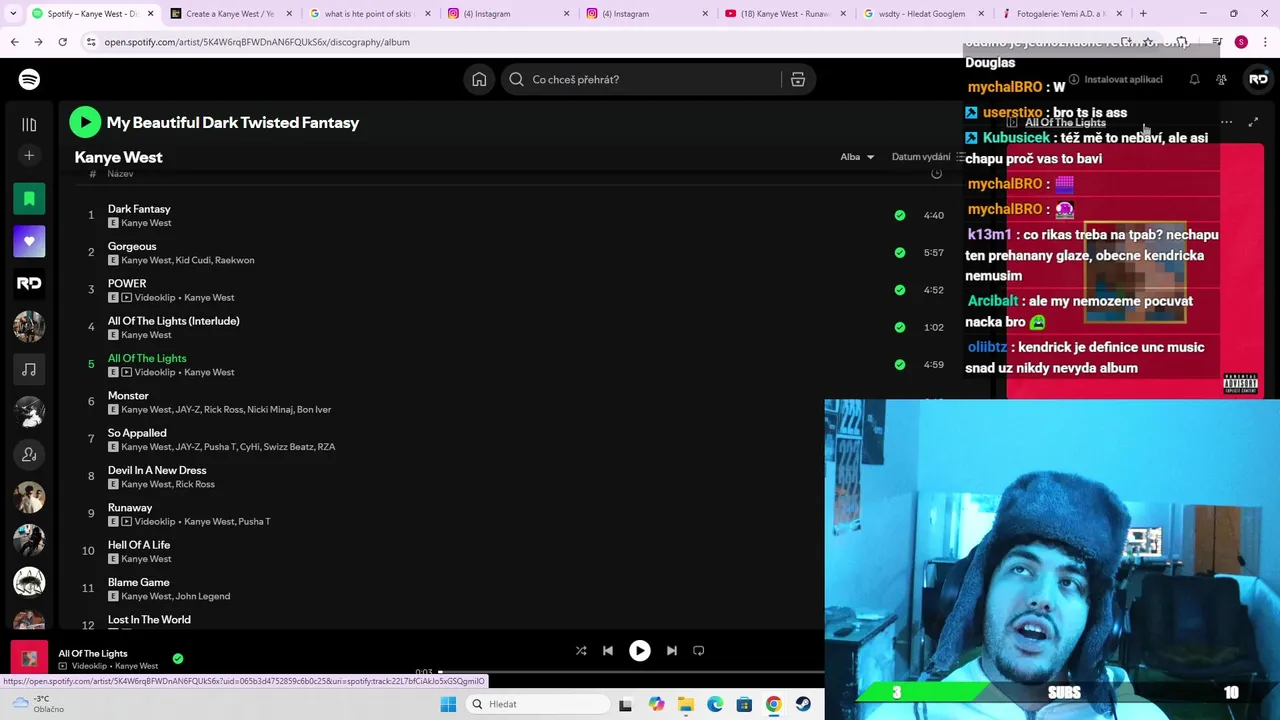Screen dimensions: 1280x720
Task: Open the RD playlist tile in sidebar
Action: tap(29, 284)
